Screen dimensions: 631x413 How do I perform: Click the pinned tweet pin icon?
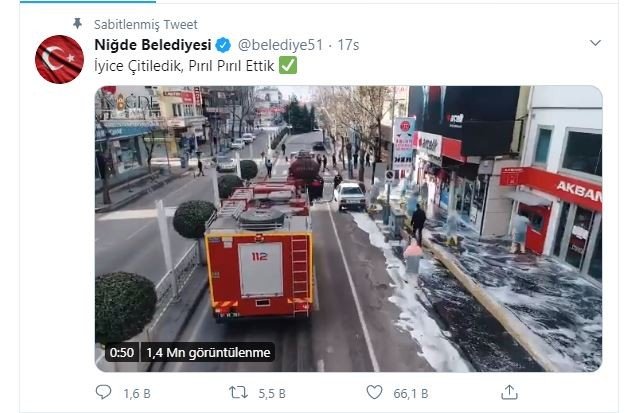click(77, 23)
